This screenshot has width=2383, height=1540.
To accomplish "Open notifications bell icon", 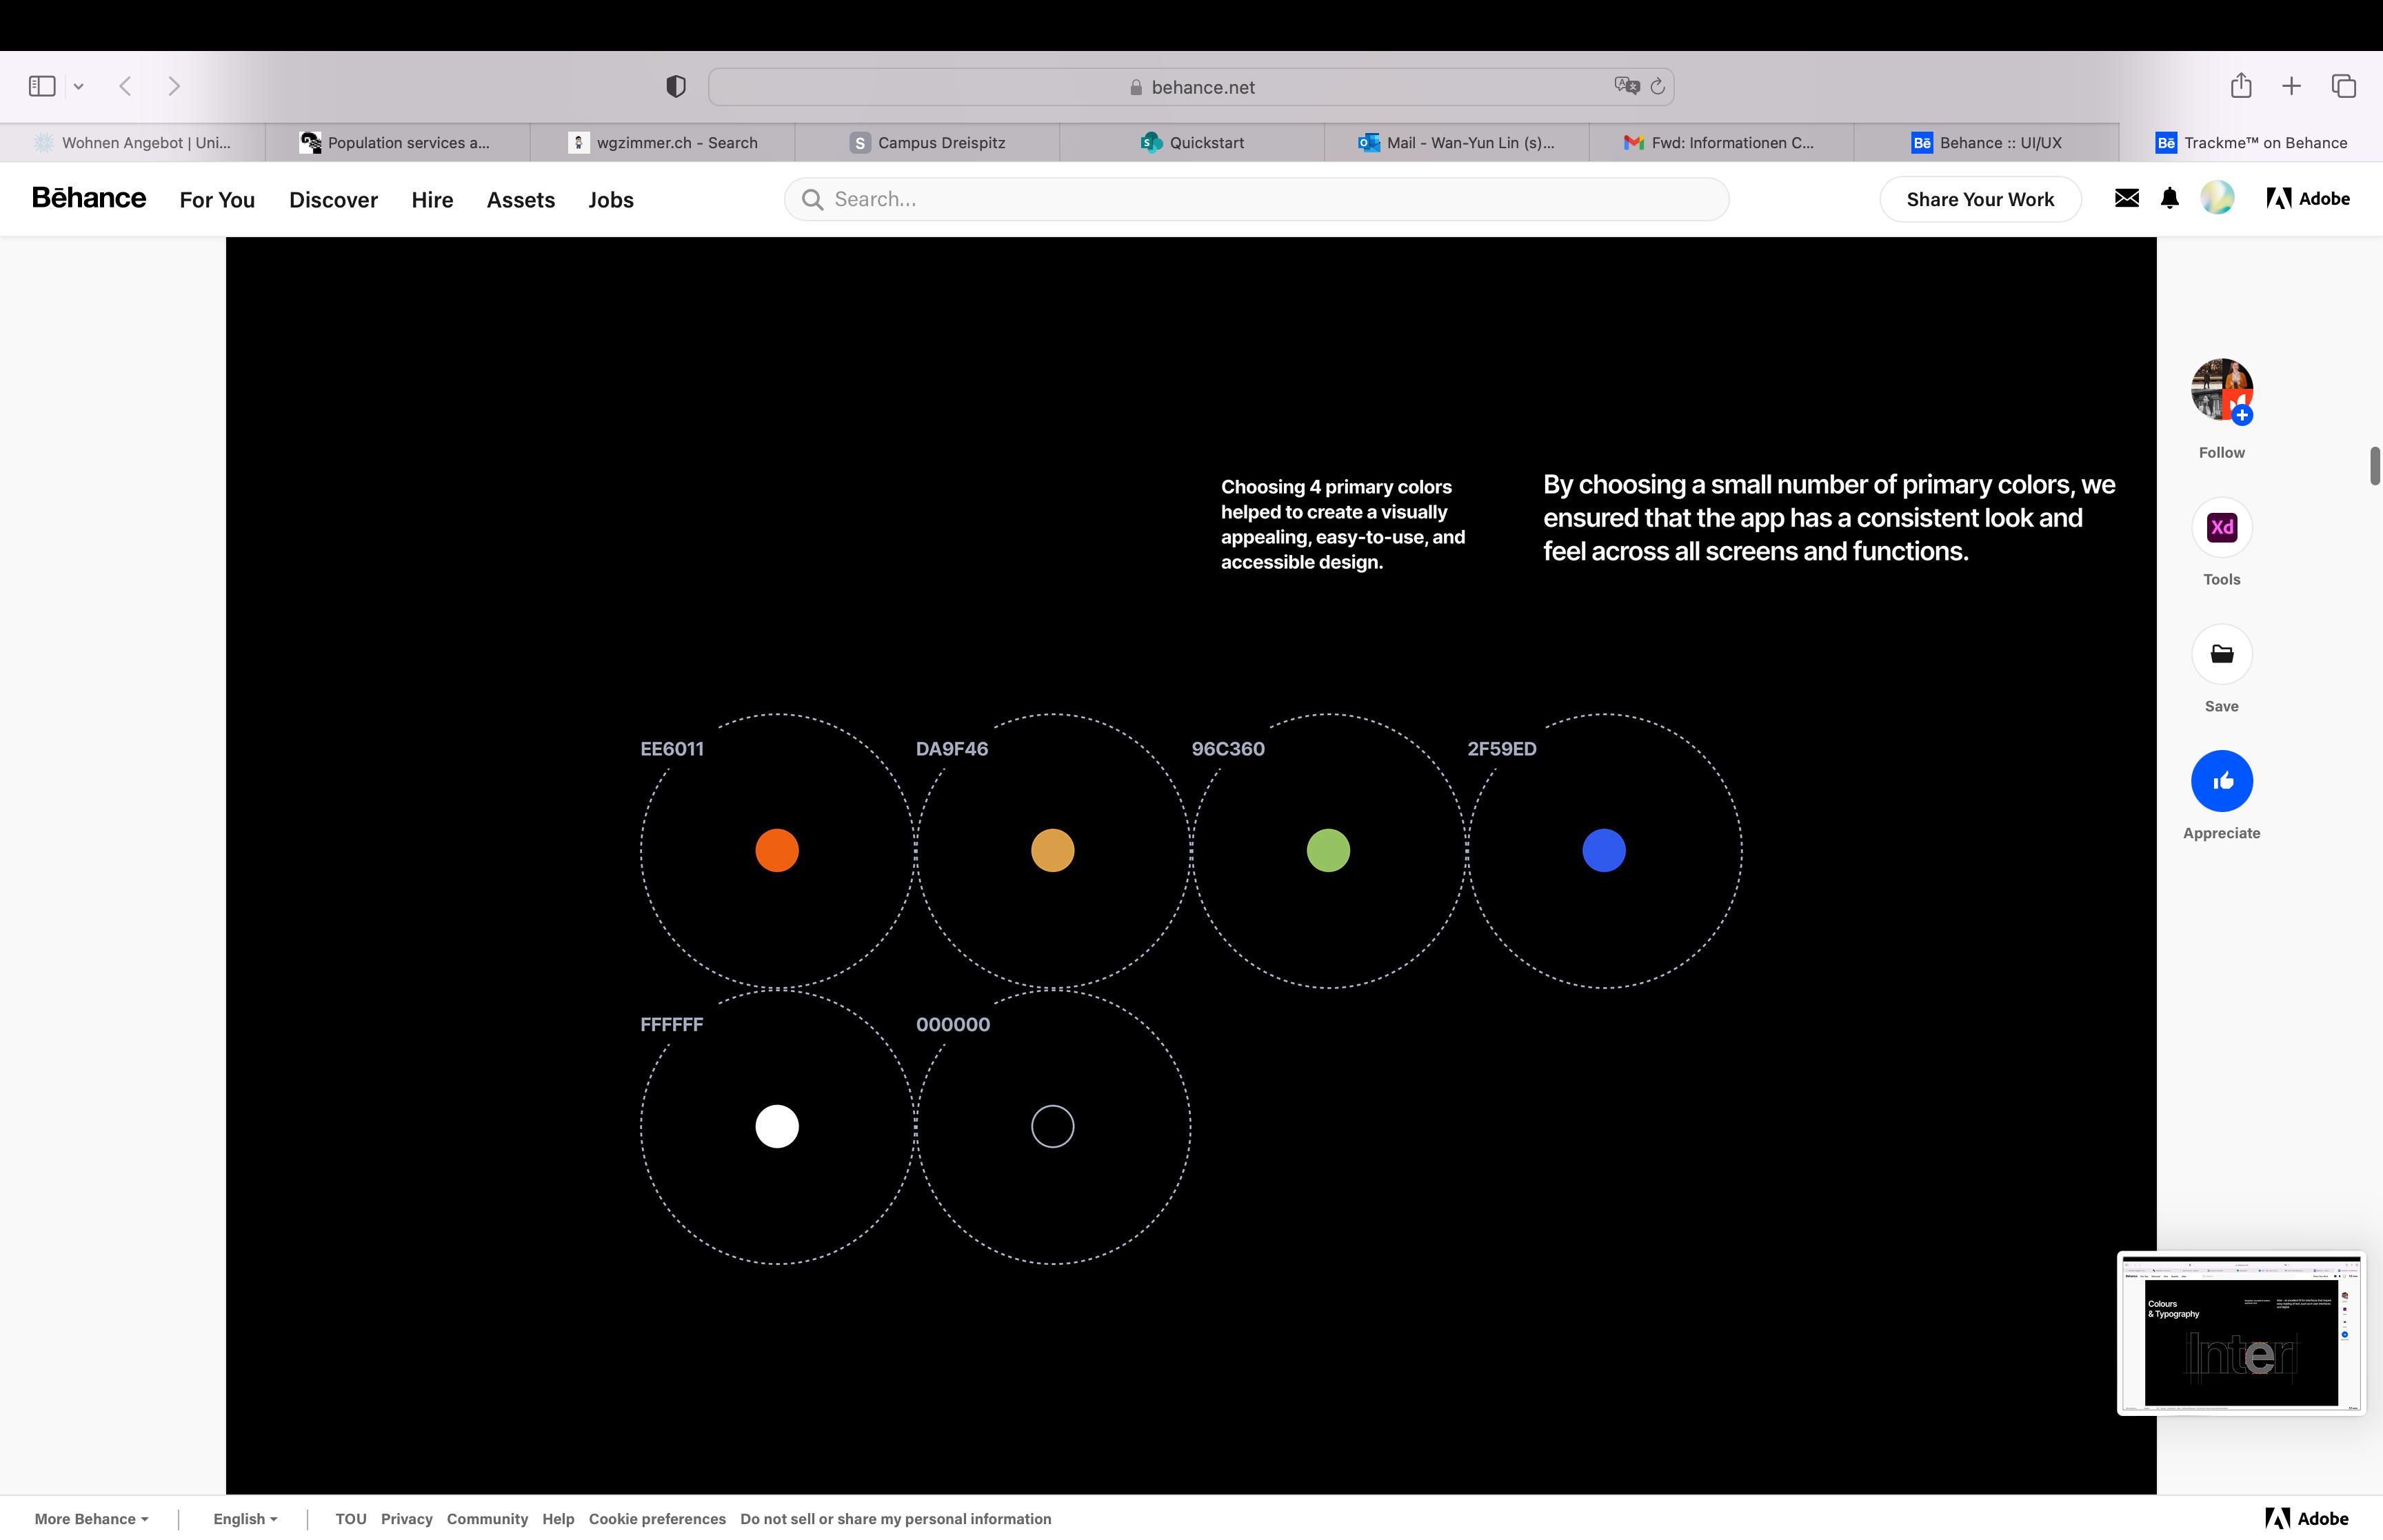I will tap(2169, 198).
